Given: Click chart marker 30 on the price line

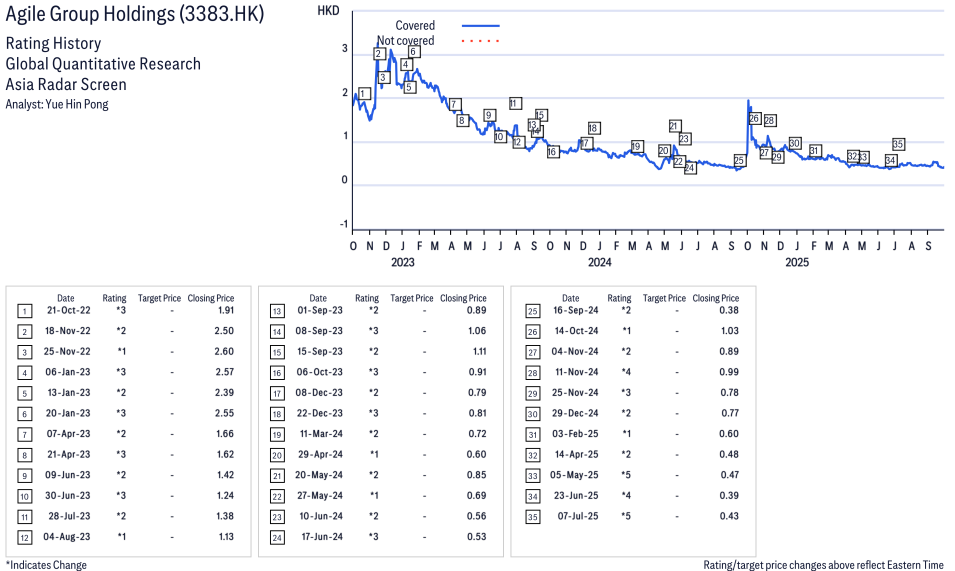Looking at the screenshot, I should [795, 143].
